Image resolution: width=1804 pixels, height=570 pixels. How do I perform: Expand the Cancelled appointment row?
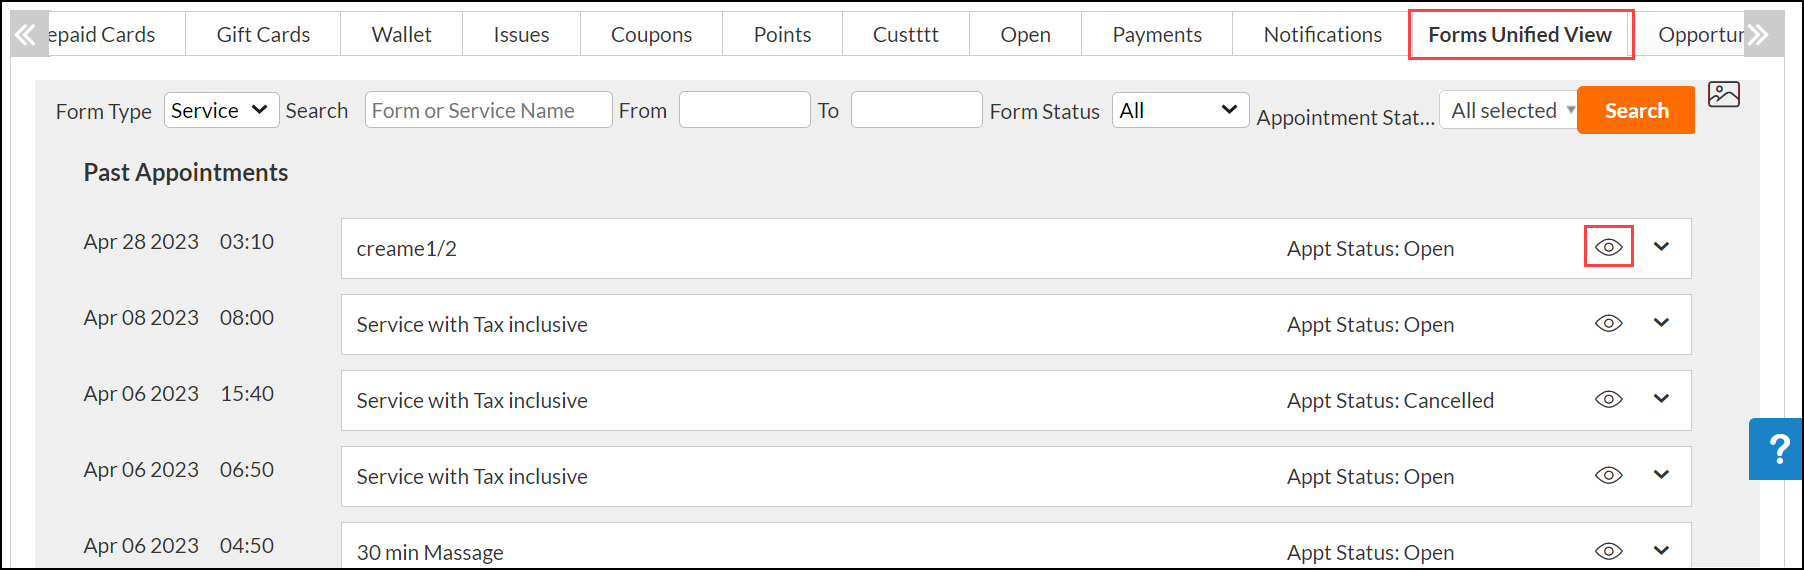(x=1661, y=399)
